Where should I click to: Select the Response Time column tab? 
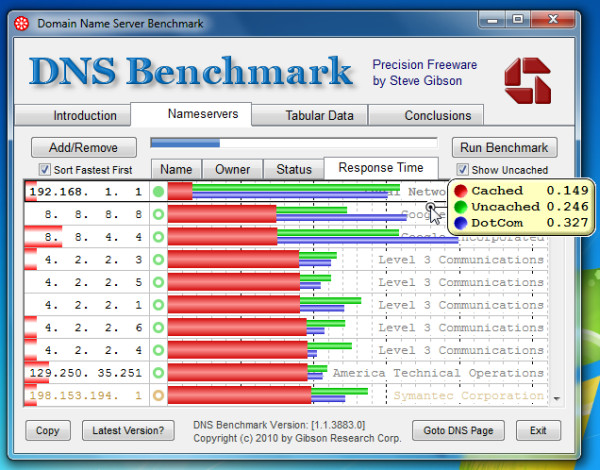(381, 168)
